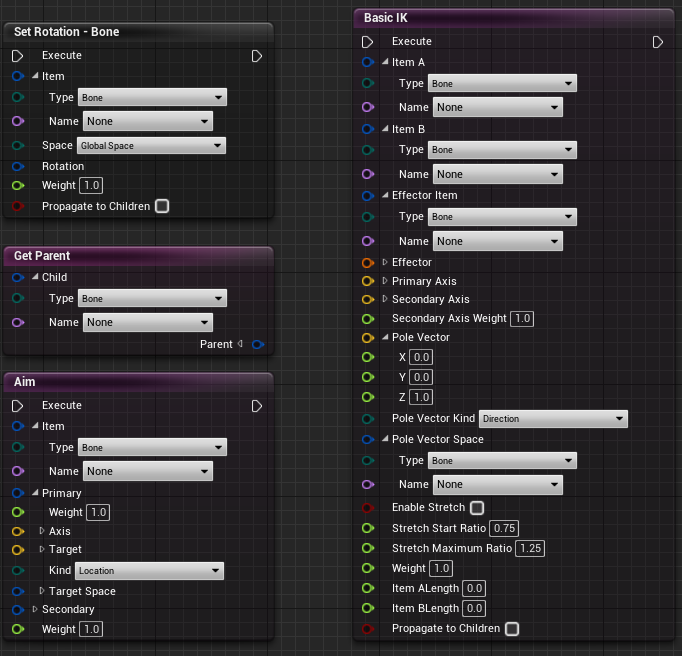
Task: Click the Item ALength value field
Action: 474,589
